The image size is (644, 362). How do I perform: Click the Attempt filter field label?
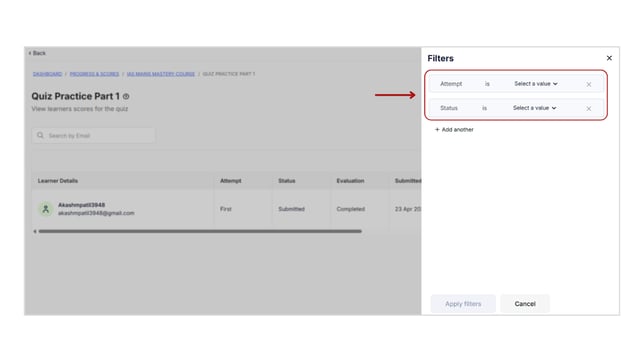click(x=451, y=84)
